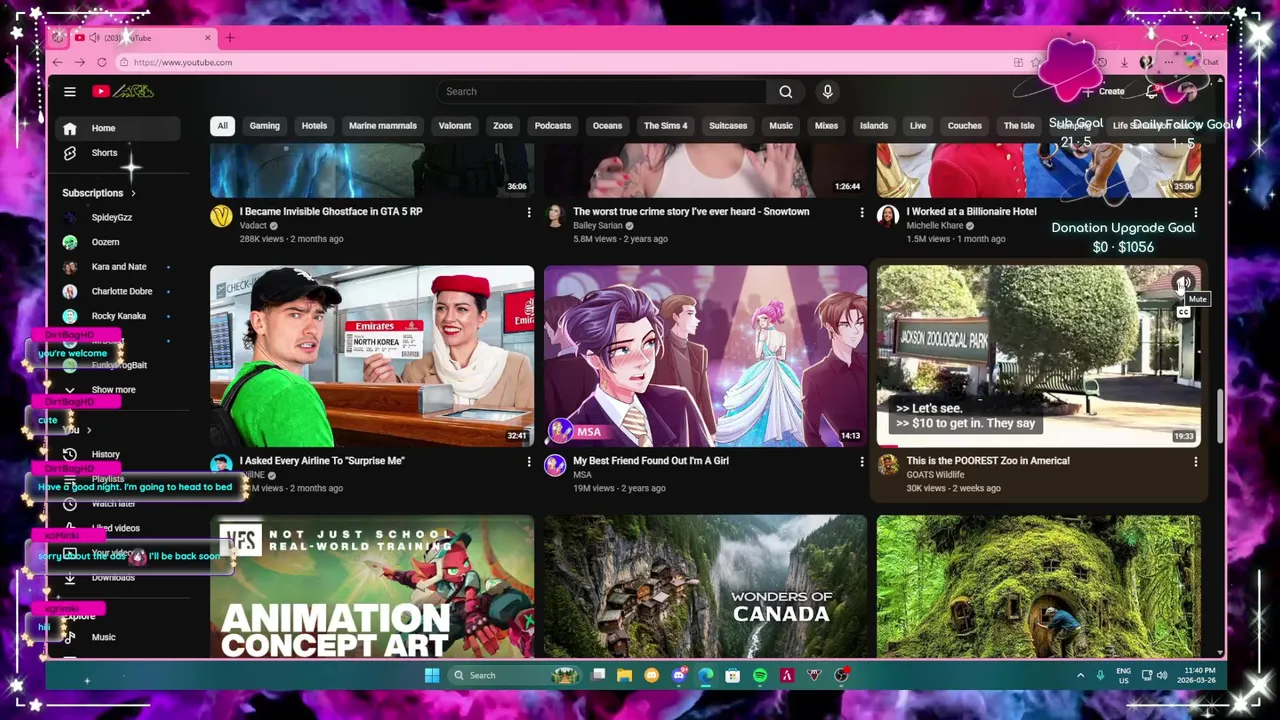The image size is (1280, 720).
Task: Open browser history icon
Action: [x=1101, y=62]
